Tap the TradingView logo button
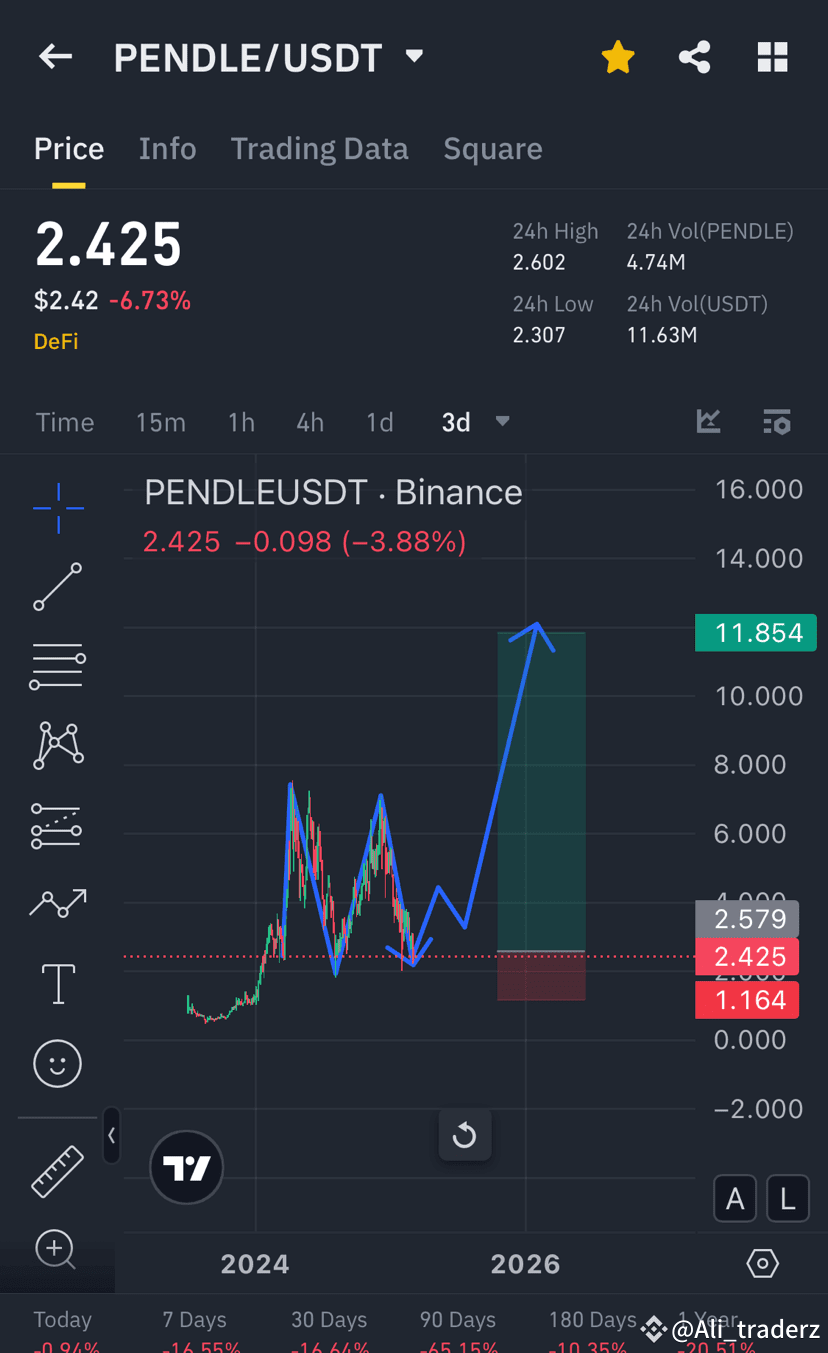 pyautogui.click(x=186, y=1167)
